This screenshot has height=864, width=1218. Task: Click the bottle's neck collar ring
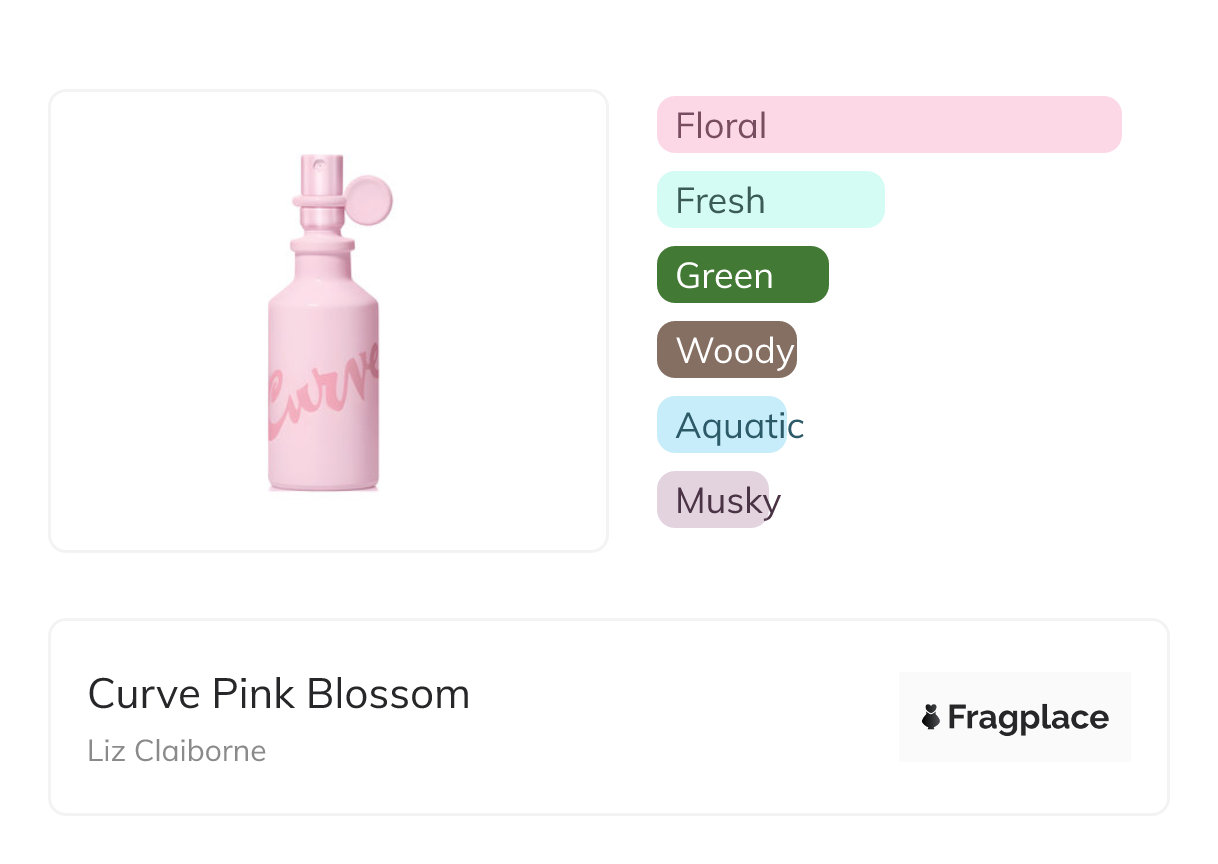click(x=321, y=242)
